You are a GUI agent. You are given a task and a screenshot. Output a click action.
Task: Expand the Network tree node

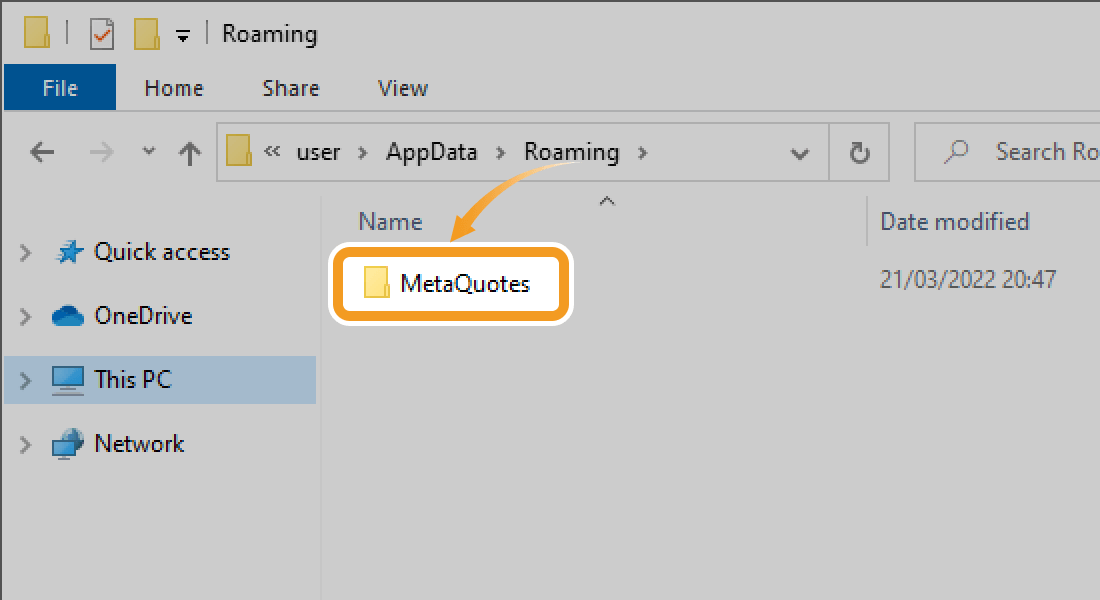click(x=26, y=444)
